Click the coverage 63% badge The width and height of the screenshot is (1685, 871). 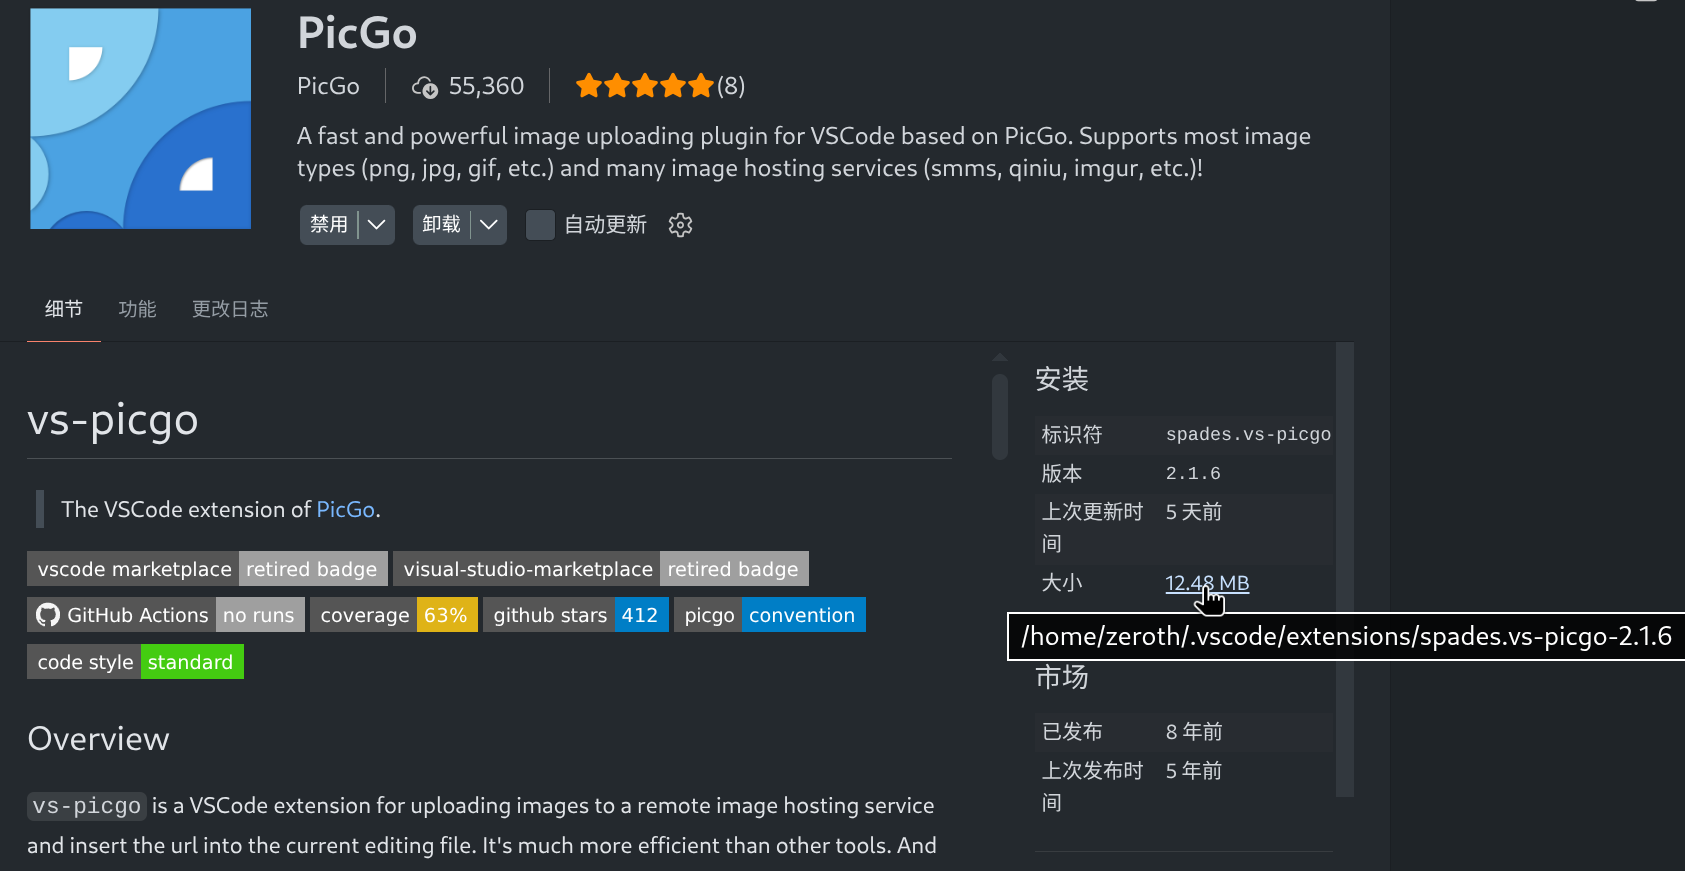(394, 614)
